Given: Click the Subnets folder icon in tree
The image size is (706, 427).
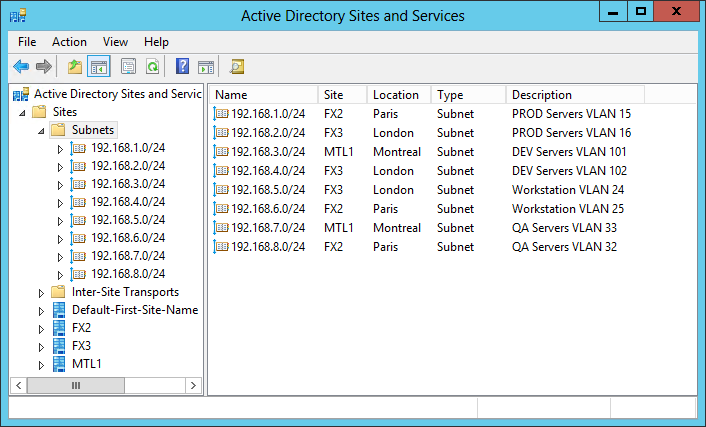Looking at the screenshot, I should 58,130.
